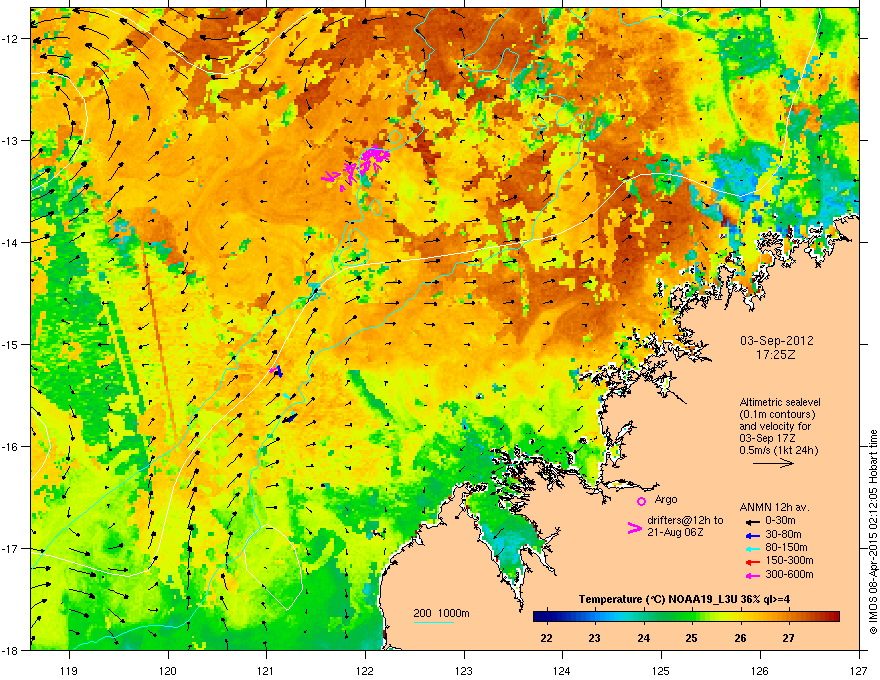This screenshot has height=680, width=880.
Task: Click the red 150-300m legend arrow
Action: pyautogui.click(x=752, y=562)
